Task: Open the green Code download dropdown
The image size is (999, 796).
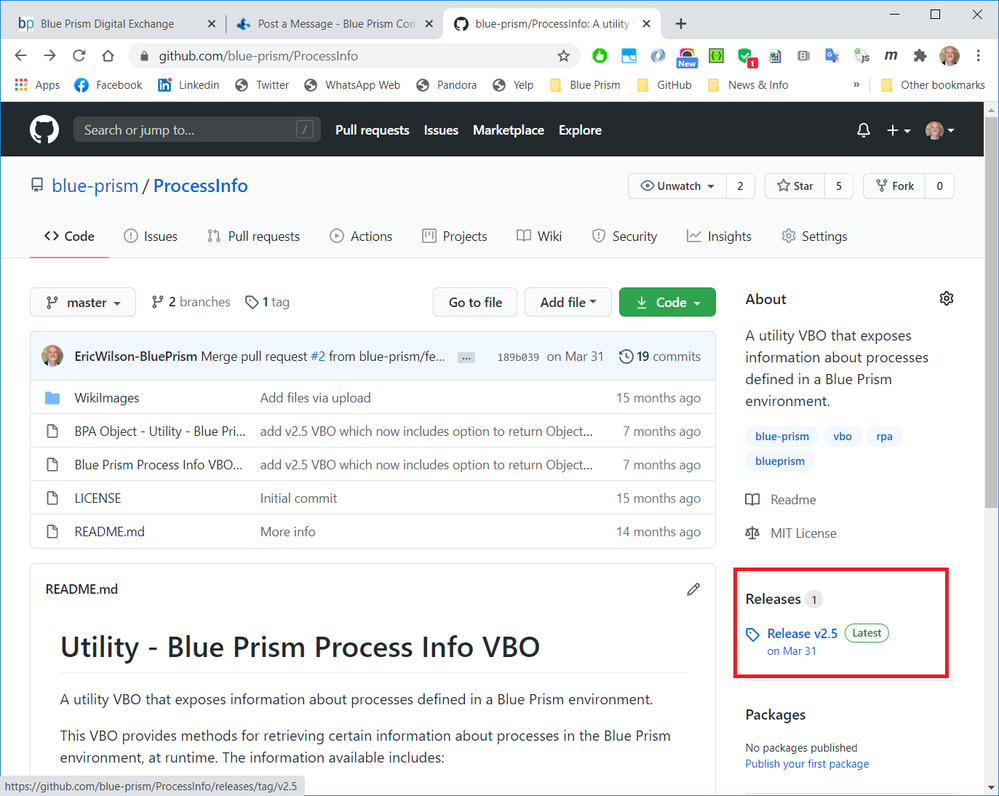Action: (x=667, y=302)
